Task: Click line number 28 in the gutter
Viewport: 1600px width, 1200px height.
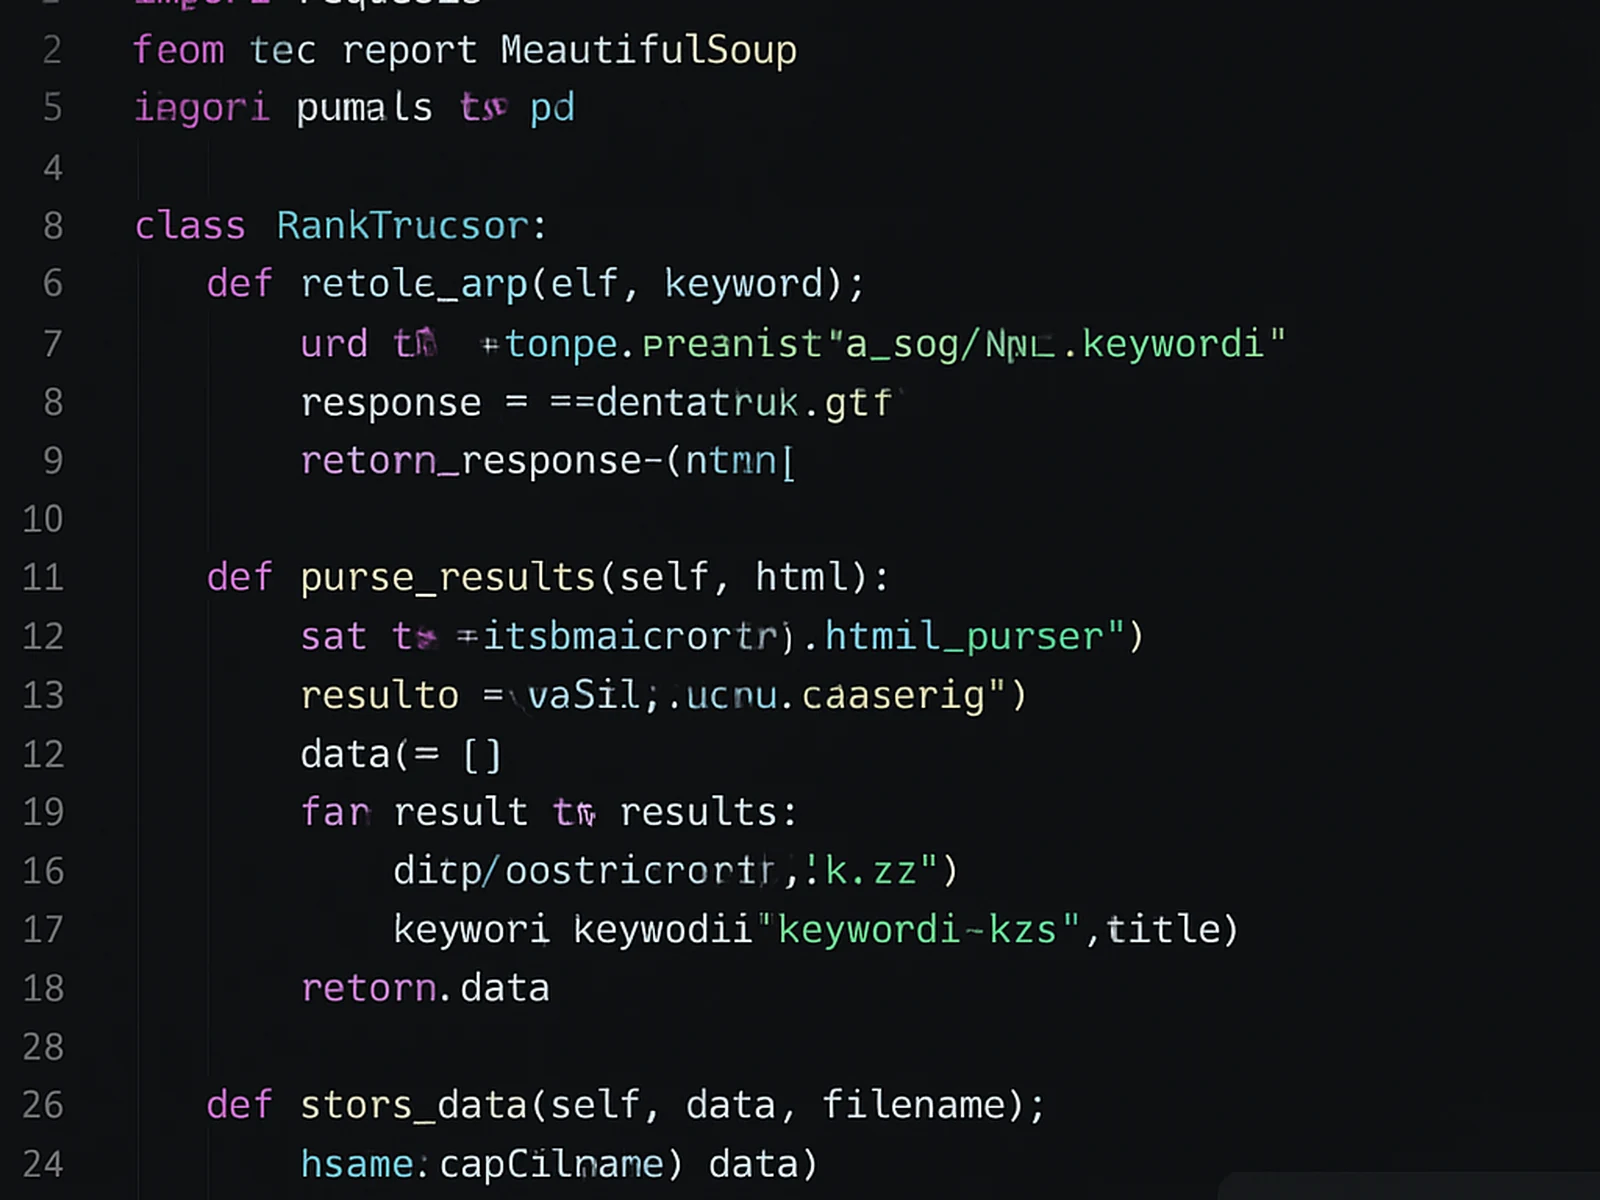Action: pyautogui.click(x=43, y=1047)
